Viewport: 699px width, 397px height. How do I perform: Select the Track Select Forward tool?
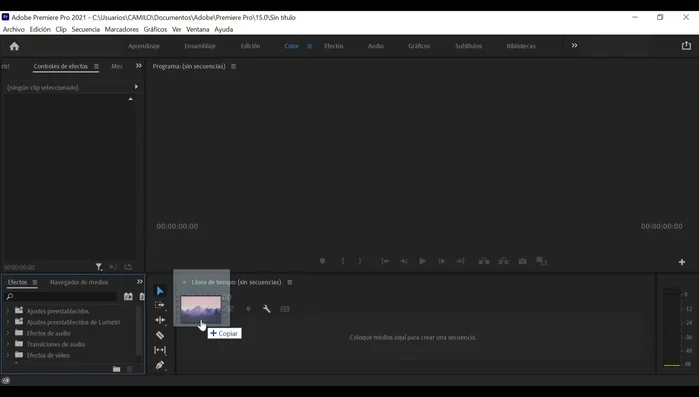point(160,305)
